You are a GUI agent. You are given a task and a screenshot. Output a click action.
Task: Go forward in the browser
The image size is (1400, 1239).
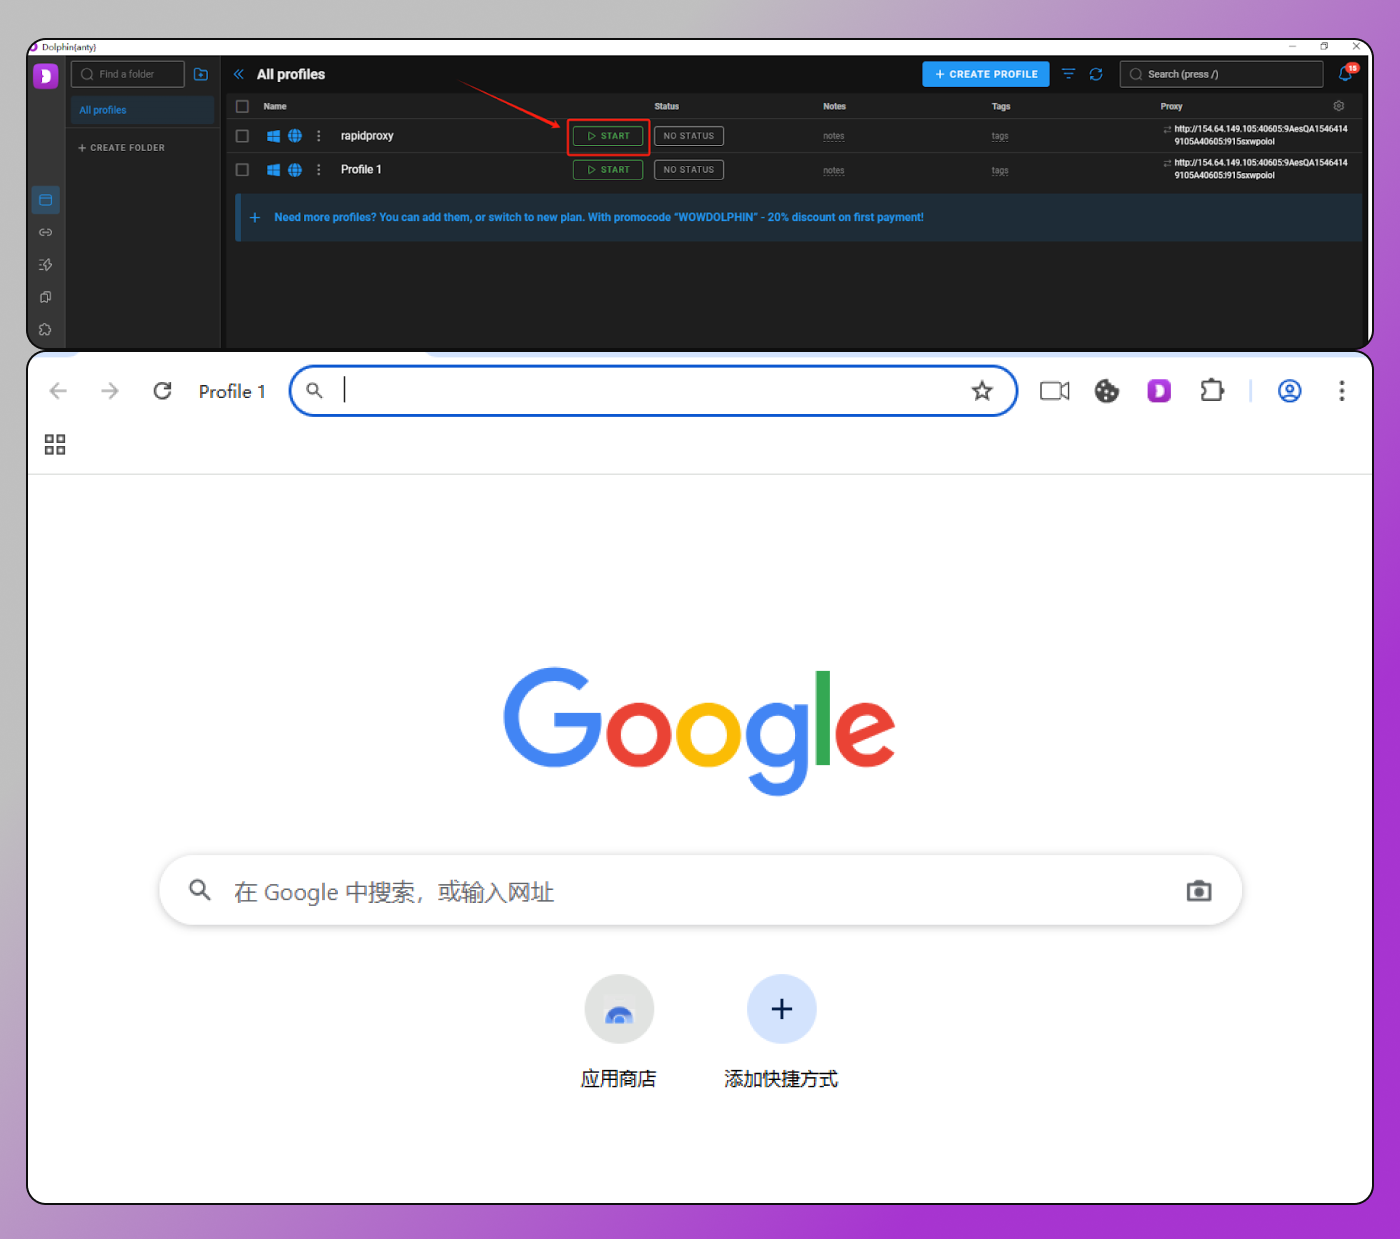tap(110, 391)
